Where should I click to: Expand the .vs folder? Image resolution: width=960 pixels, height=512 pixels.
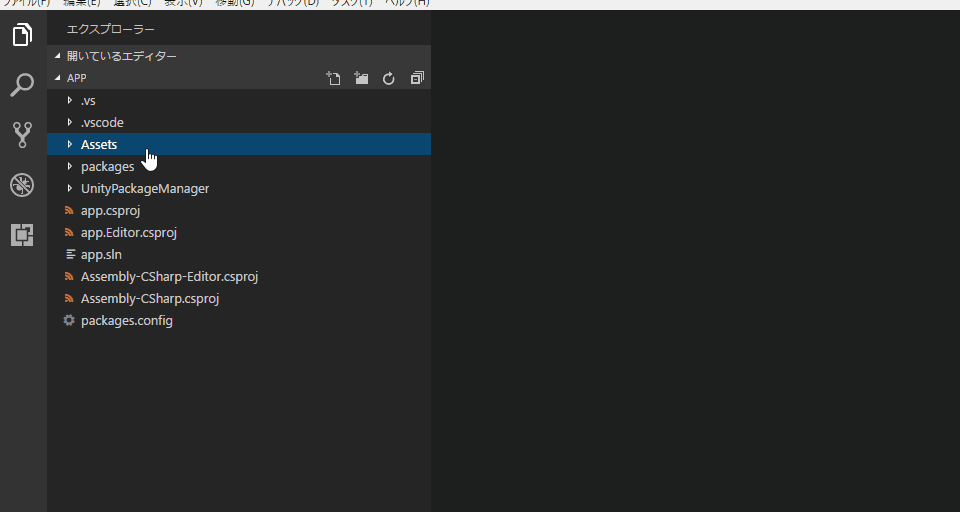click(239, 100)
